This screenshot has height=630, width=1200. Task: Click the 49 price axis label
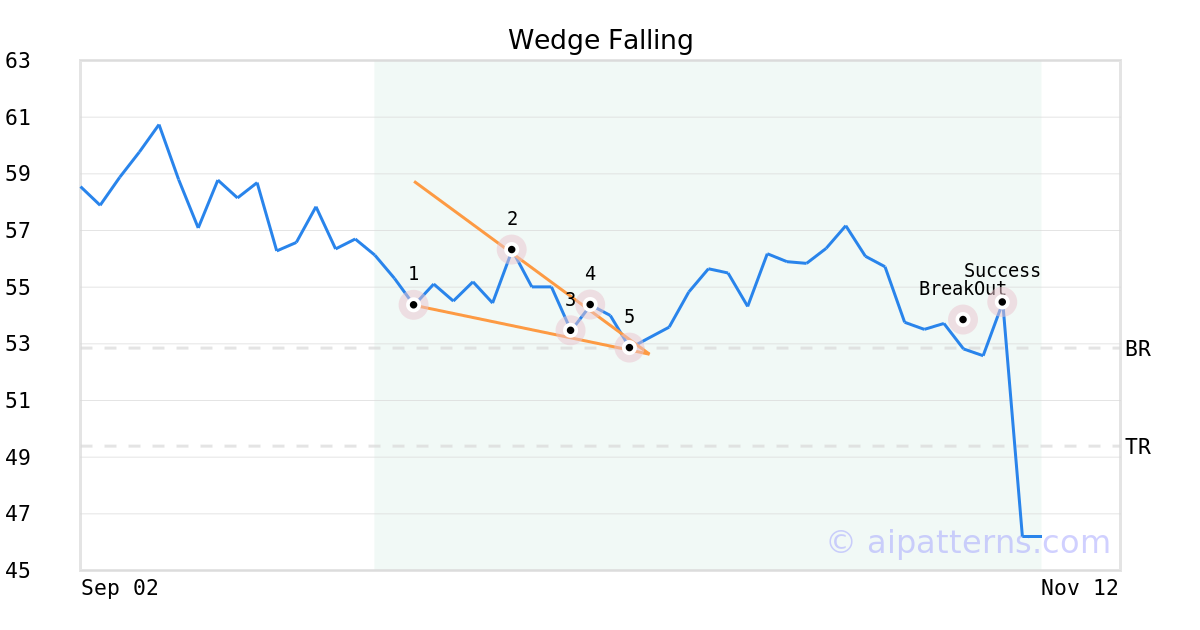click(18, 458)
